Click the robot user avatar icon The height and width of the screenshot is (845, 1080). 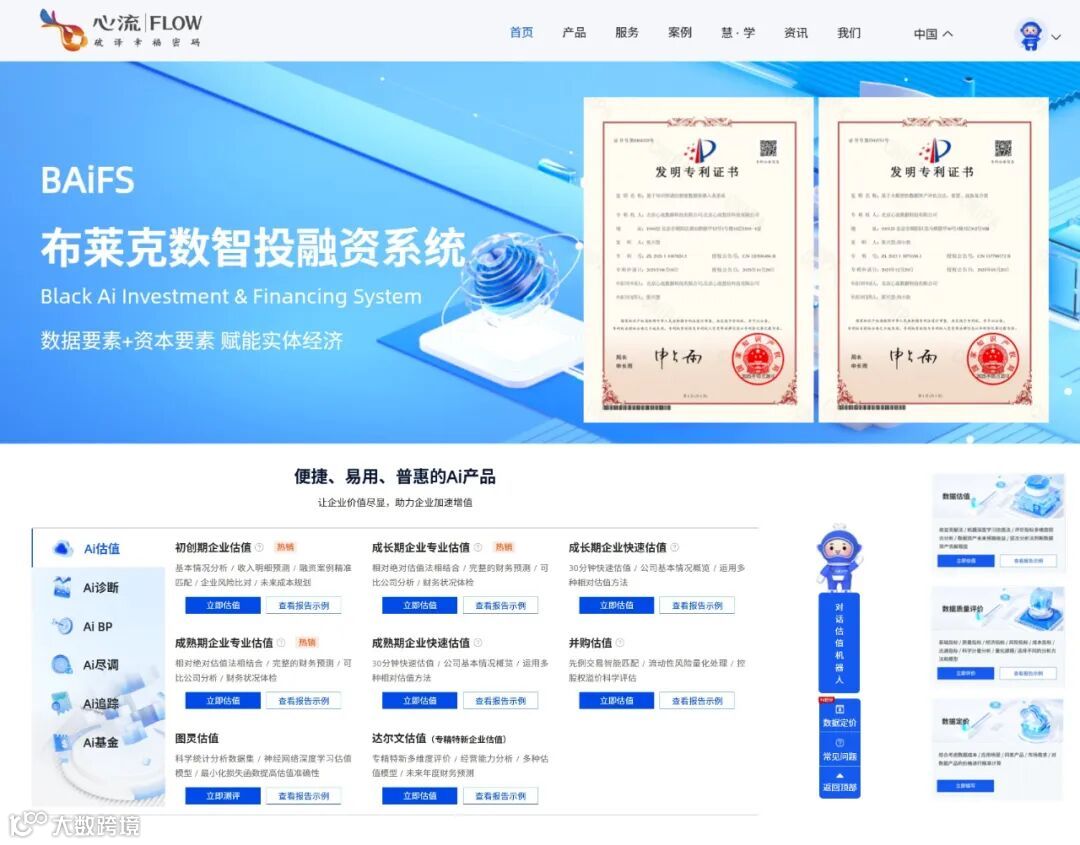point(1030,34)
